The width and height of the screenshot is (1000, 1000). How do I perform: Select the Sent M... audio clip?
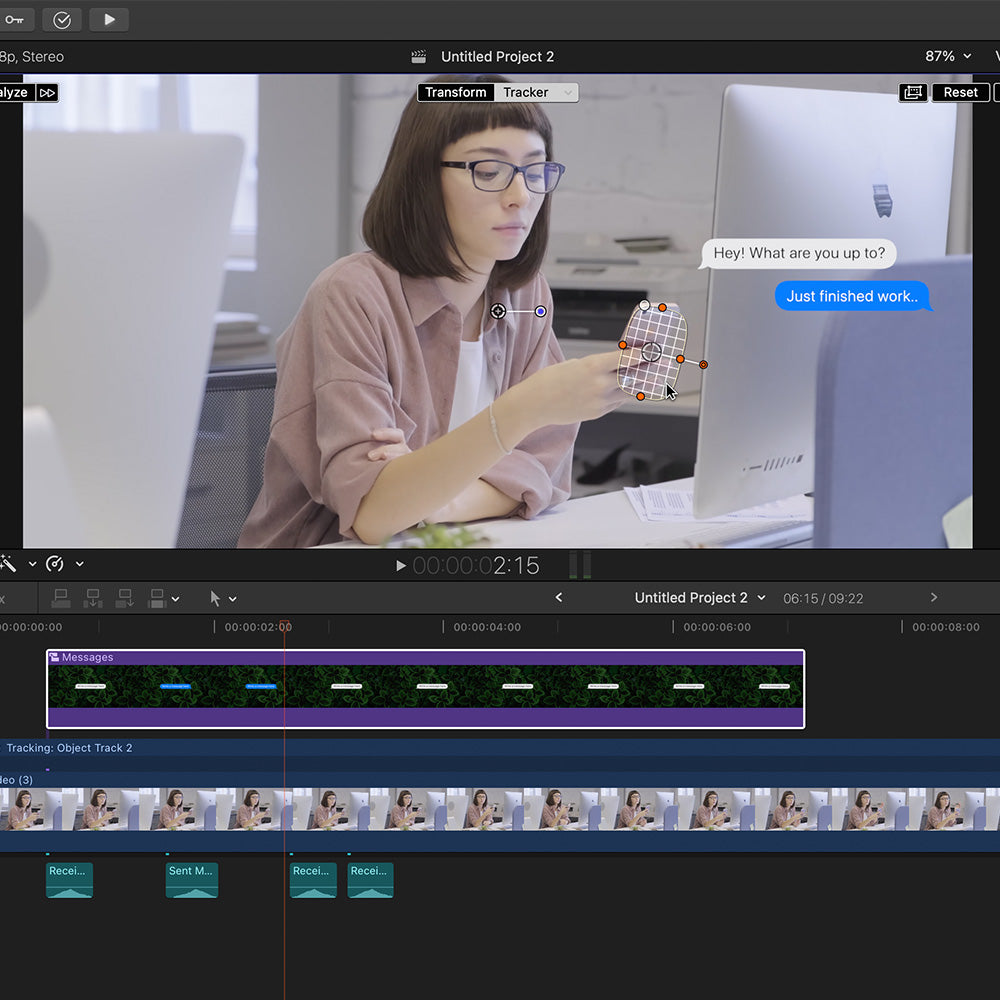click(191, 879)
